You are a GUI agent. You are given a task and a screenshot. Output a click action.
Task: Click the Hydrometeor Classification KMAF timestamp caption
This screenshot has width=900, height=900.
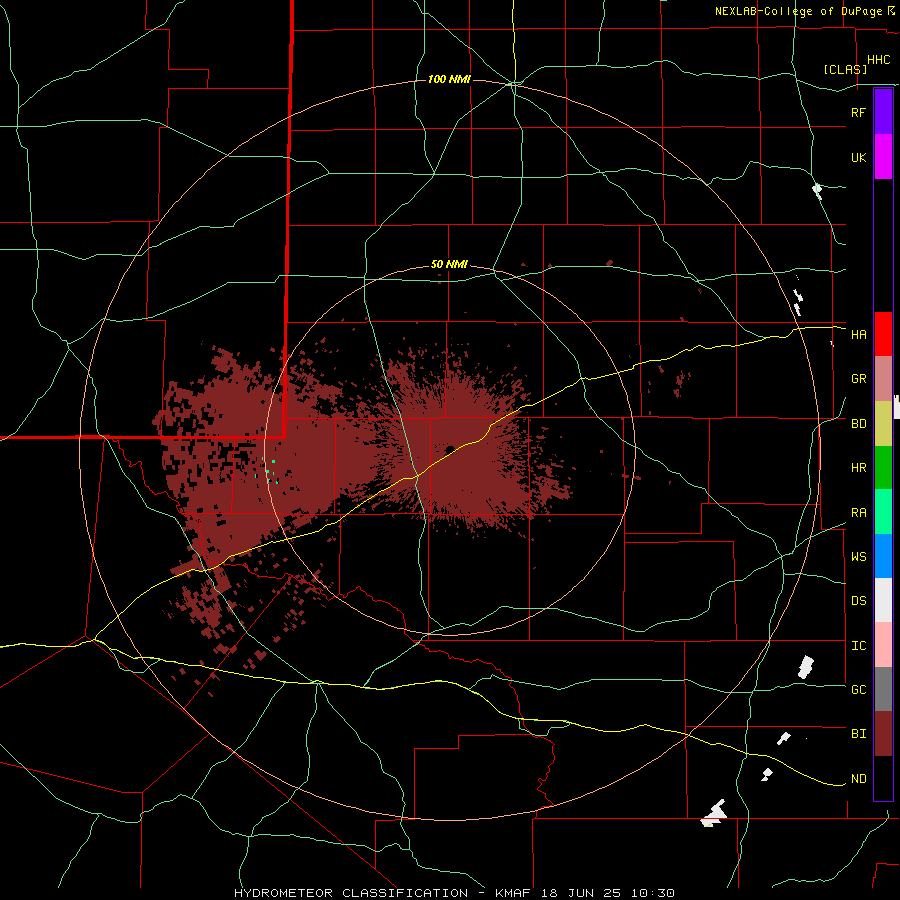coord(454,893)
